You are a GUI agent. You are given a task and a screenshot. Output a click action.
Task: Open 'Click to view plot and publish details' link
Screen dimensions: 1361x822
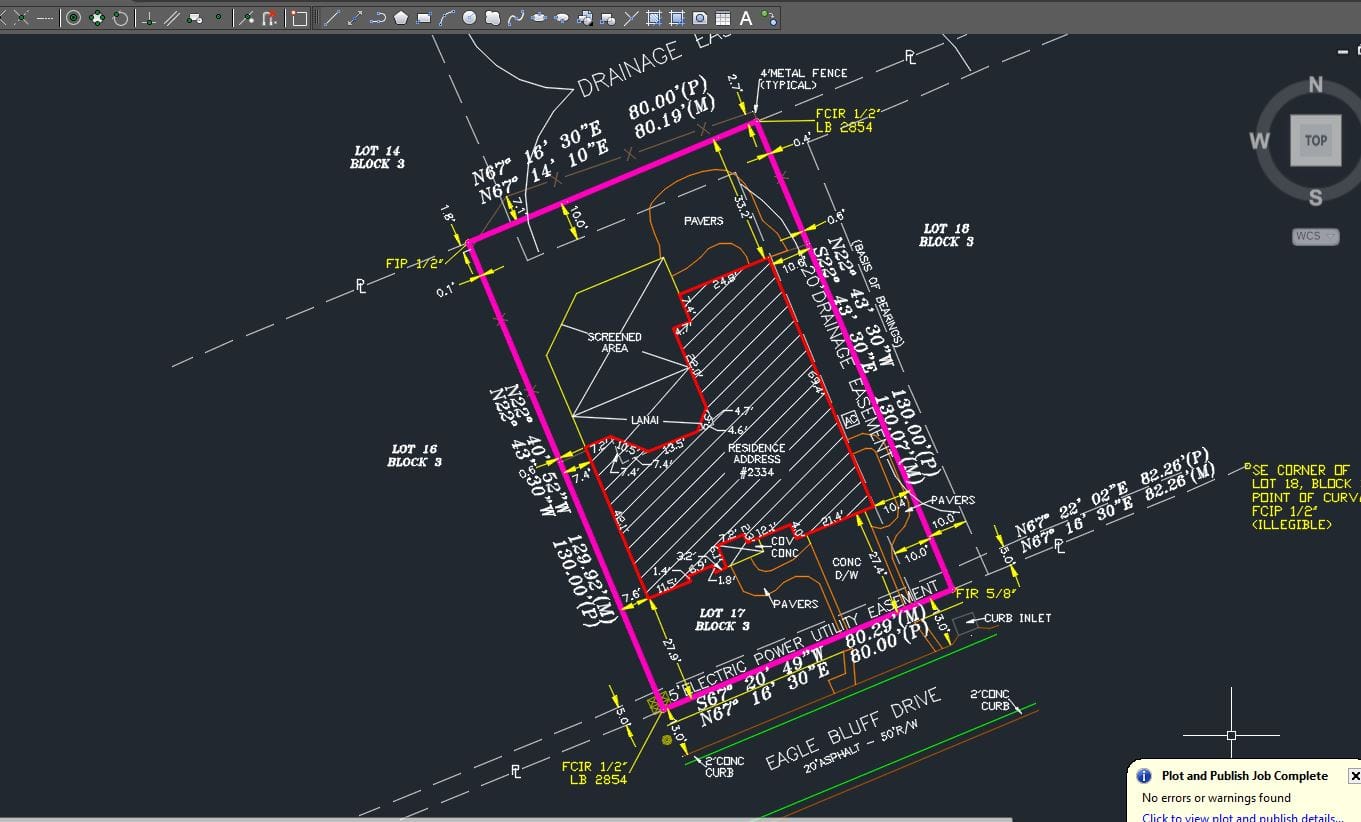point(1242,817)
